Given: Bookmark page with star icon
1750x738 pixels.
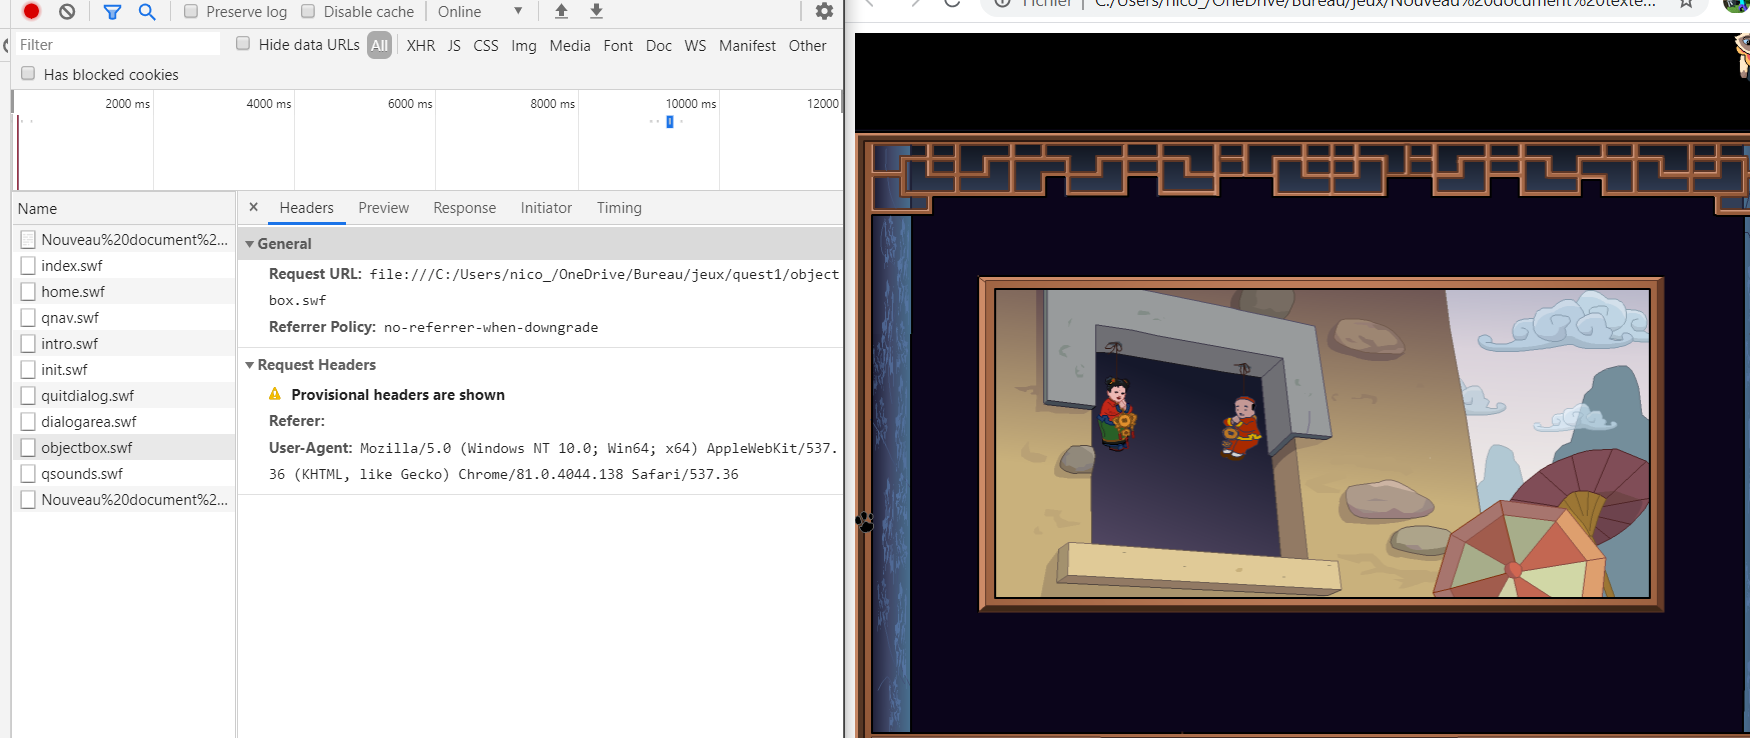Looking at the screenshot, I should pos(1687,3).
